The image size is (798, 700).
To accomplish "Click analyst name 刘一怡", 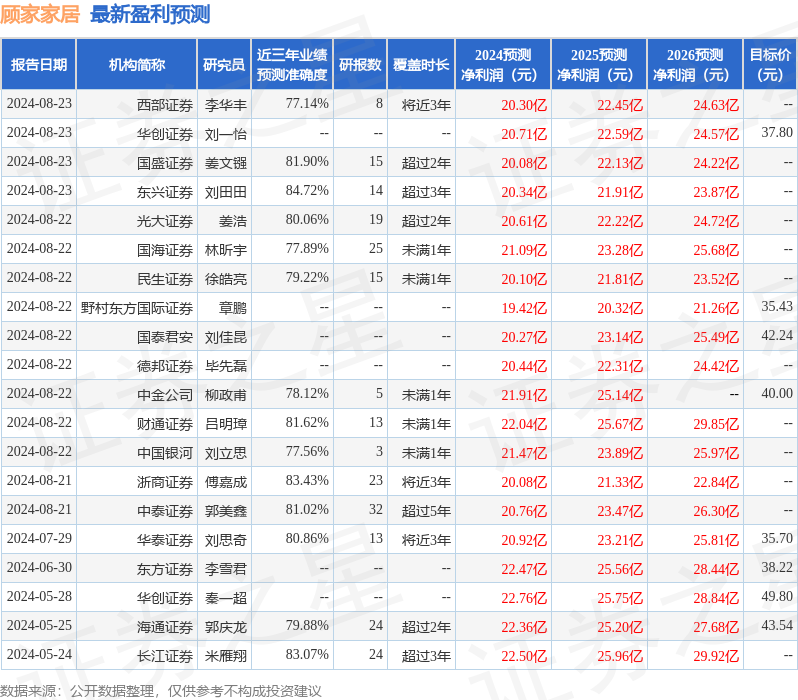I will [x=226, y=134].
